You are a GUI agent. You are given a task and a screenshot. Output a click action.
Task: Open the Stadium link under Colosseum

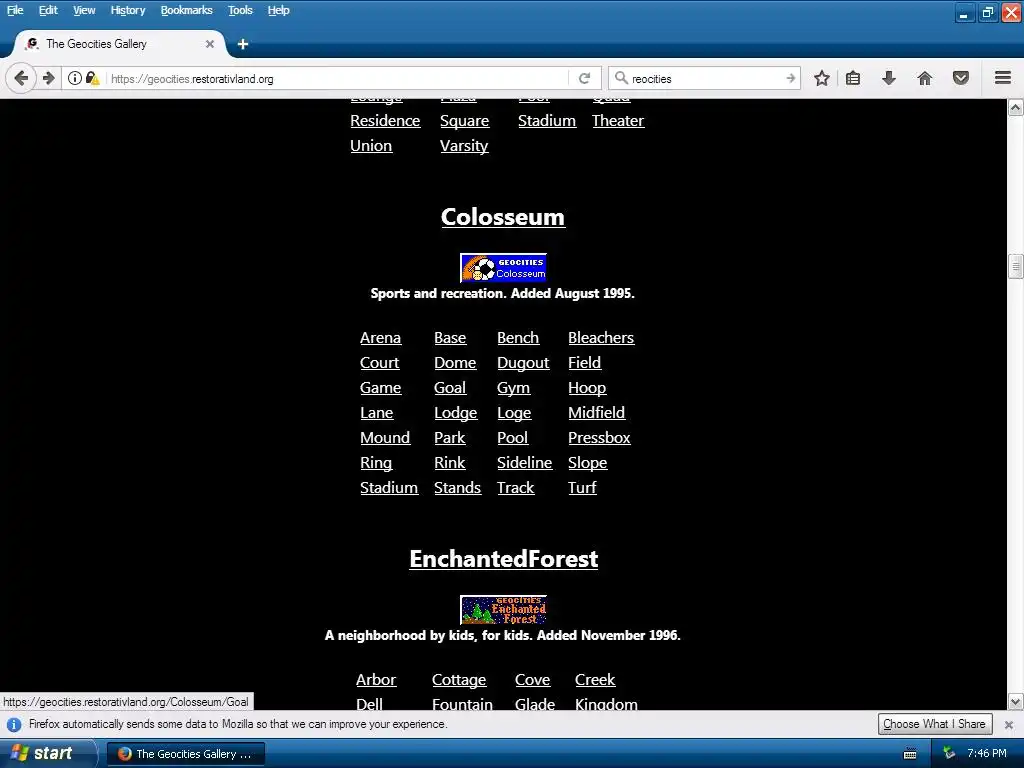pos(389,488)
